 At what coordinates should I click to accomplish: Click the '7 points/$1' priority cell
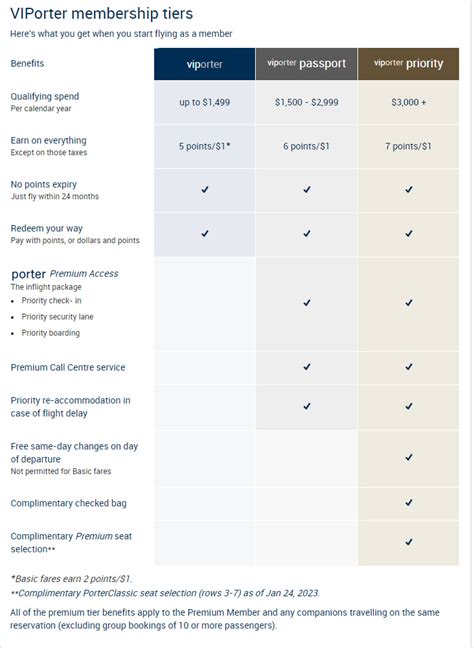(408, 146)
